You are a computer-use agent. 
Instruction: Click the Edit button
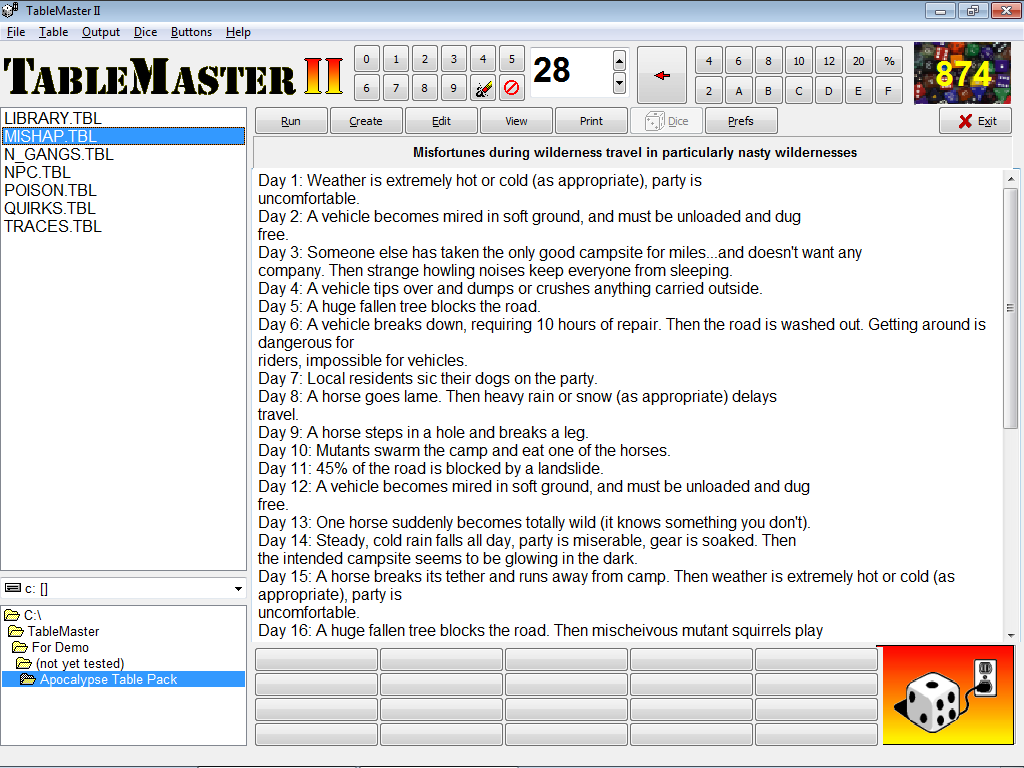pyautogui.click(x=441, y=121)
